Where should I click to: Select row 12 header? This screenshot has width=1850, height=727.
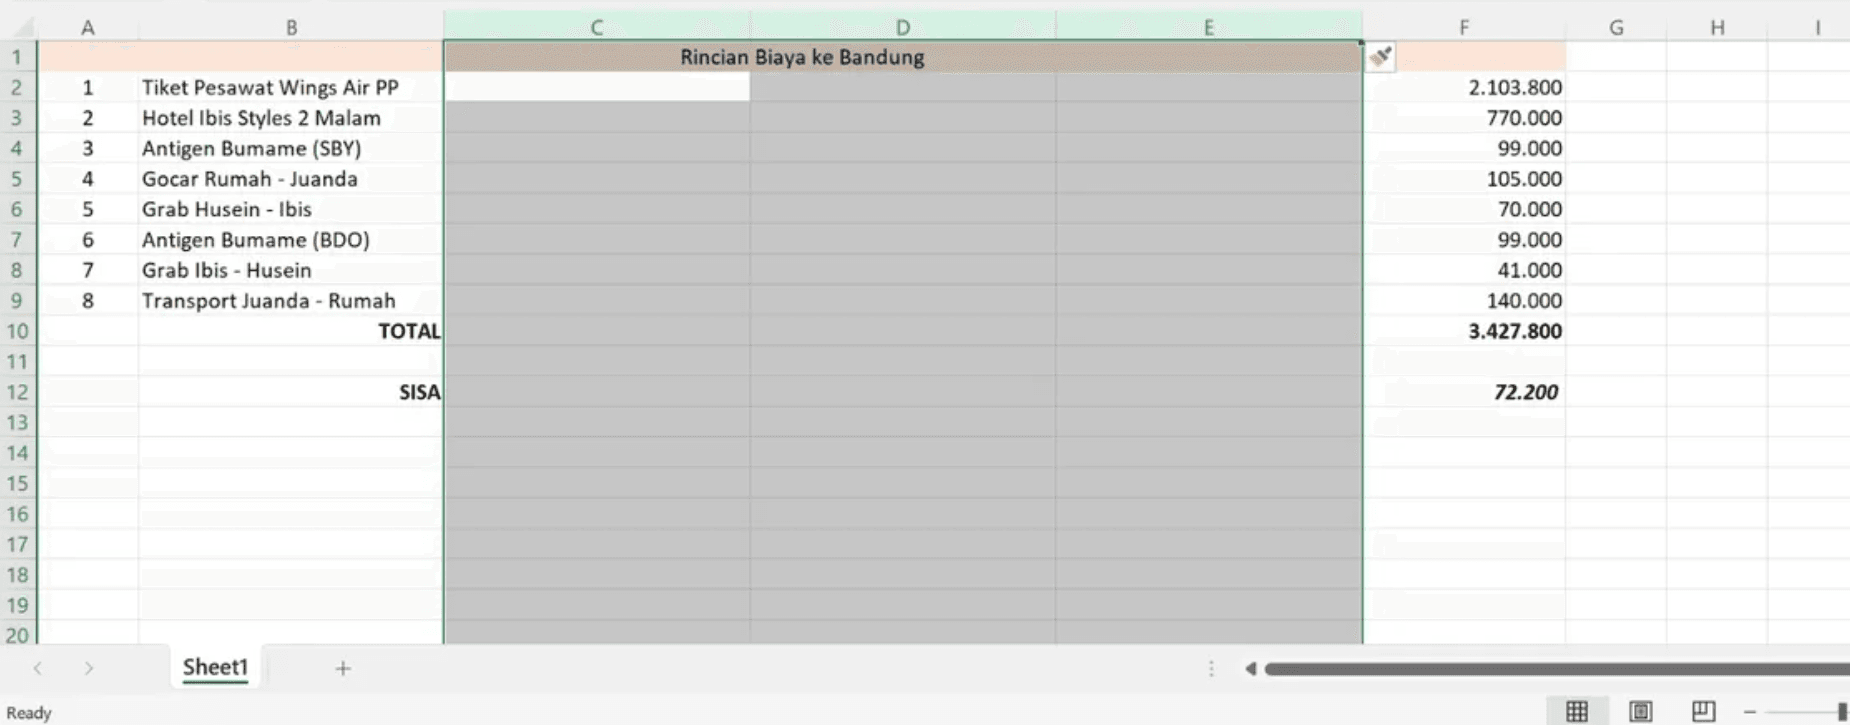[17, 392]
